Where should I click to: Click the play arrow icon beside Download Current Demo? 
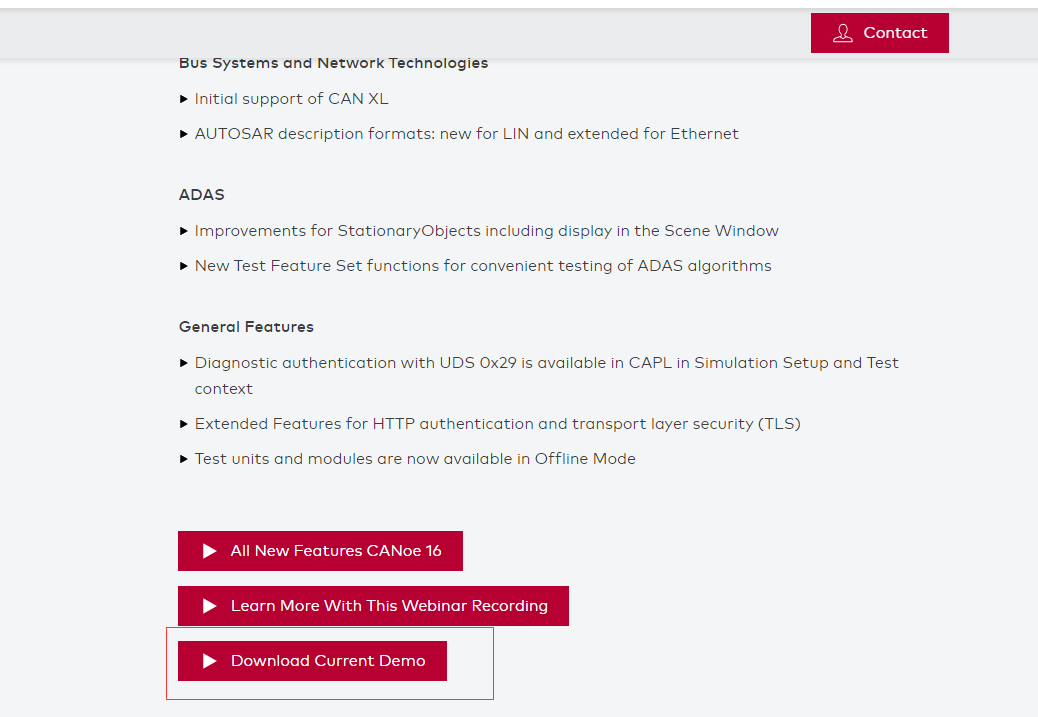click(x=209, y=661)
